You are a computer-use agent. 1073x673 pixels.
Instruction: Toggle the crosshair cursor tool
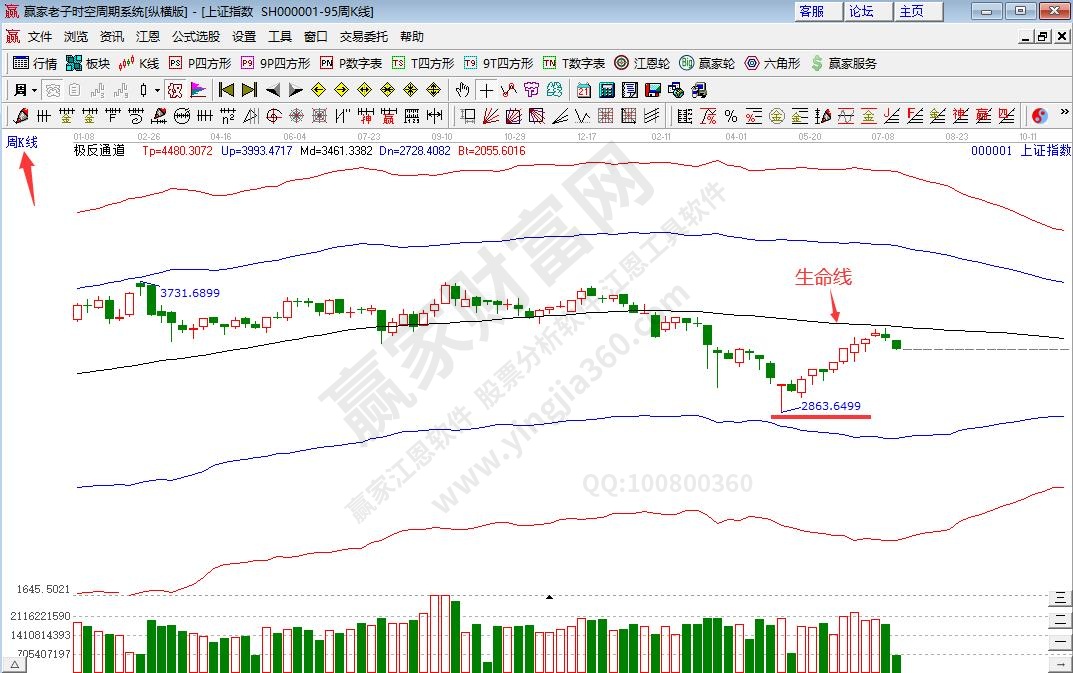click(x=486, y=89)
